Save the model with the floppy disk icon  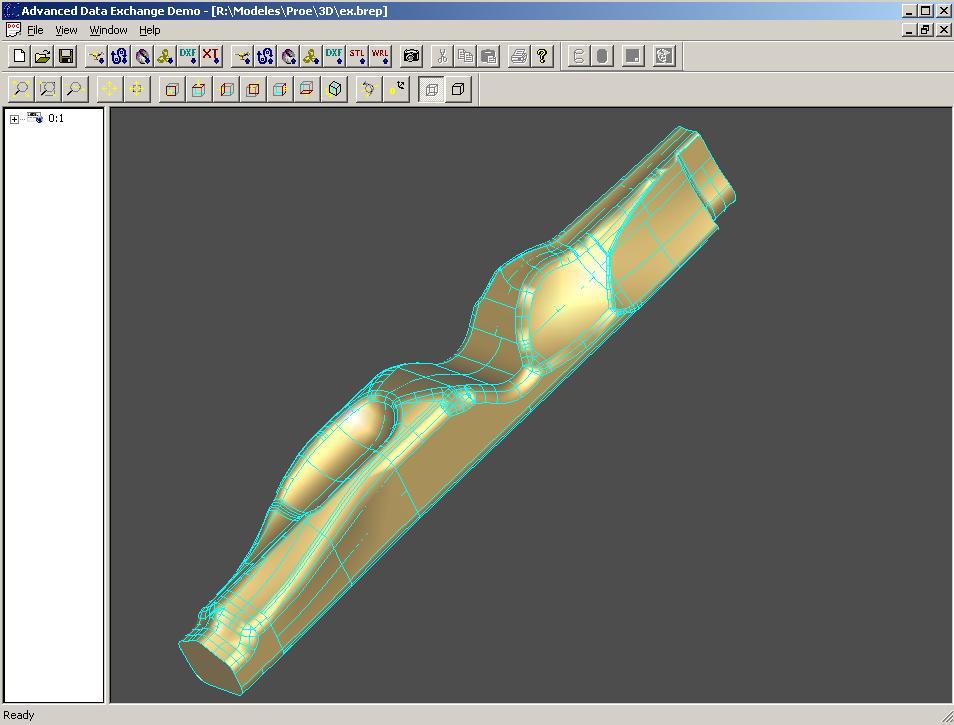click(x=66, y=56)
